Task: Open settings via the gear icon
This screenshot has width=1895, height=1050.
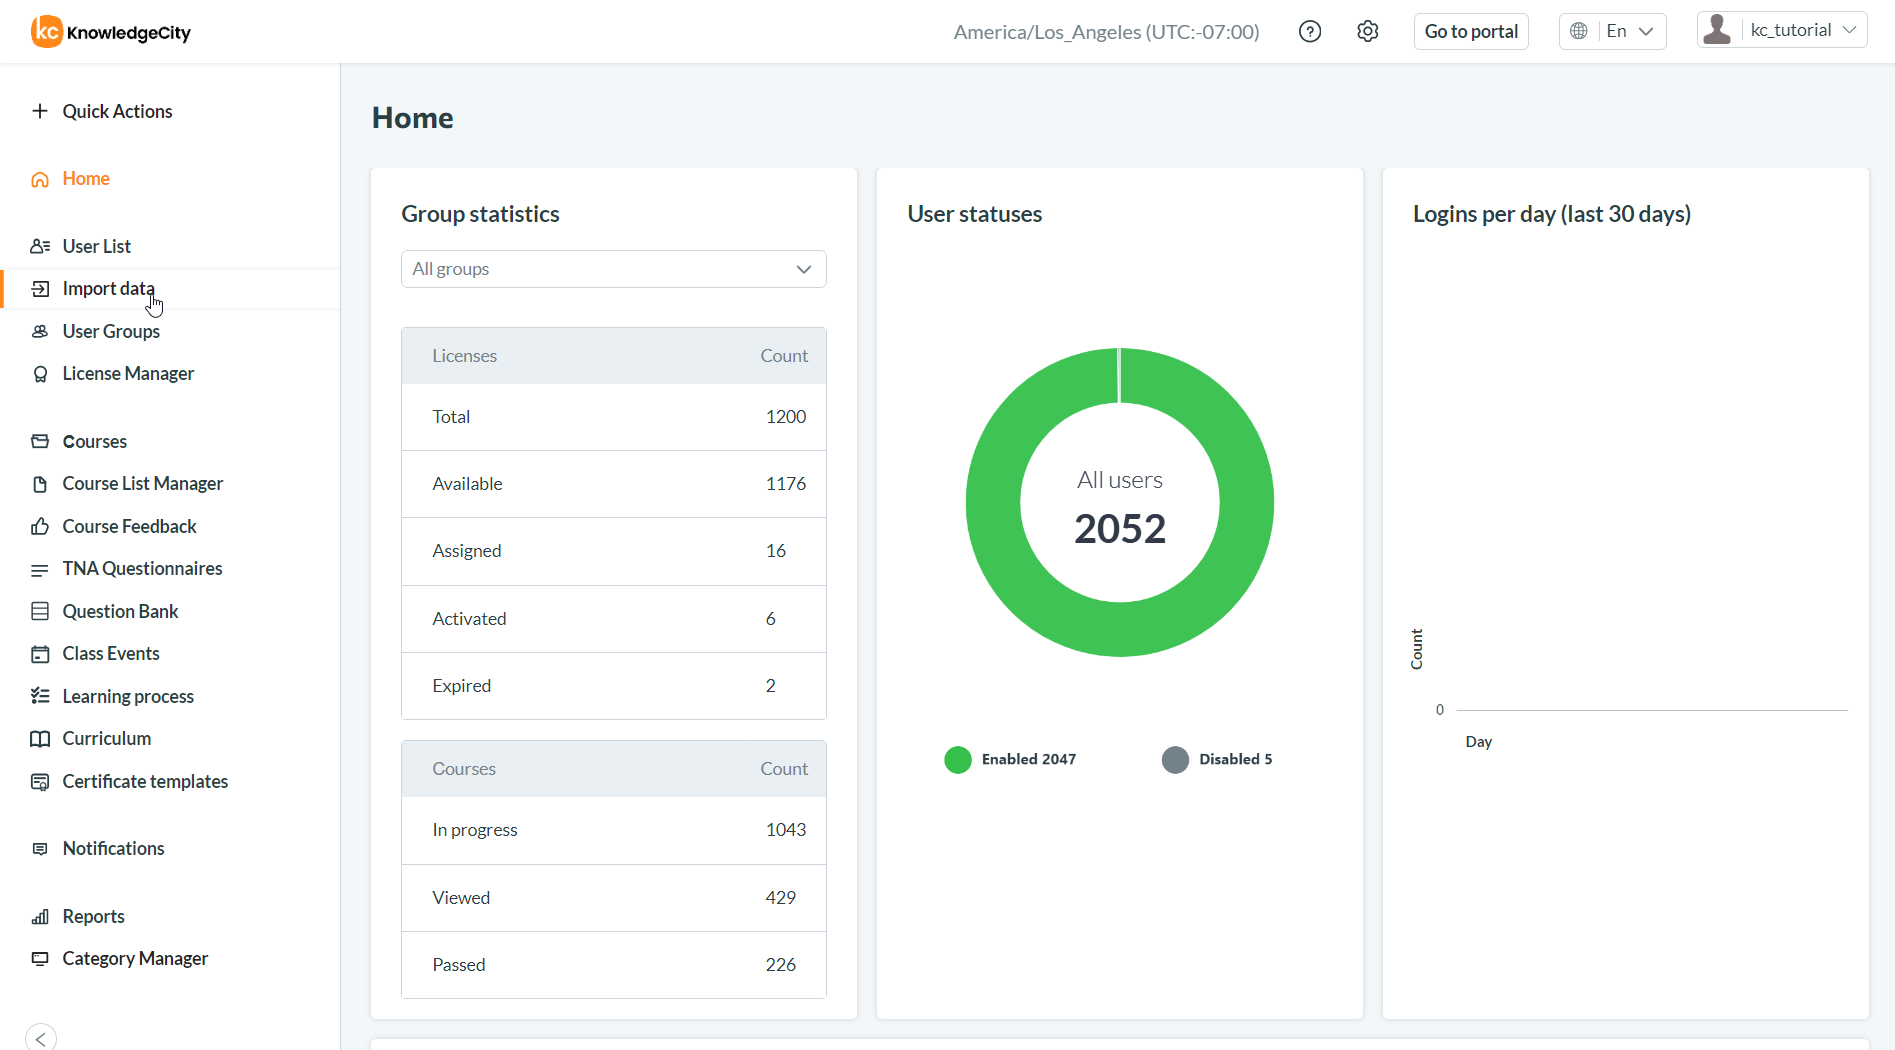Action: pos(1367,32)
